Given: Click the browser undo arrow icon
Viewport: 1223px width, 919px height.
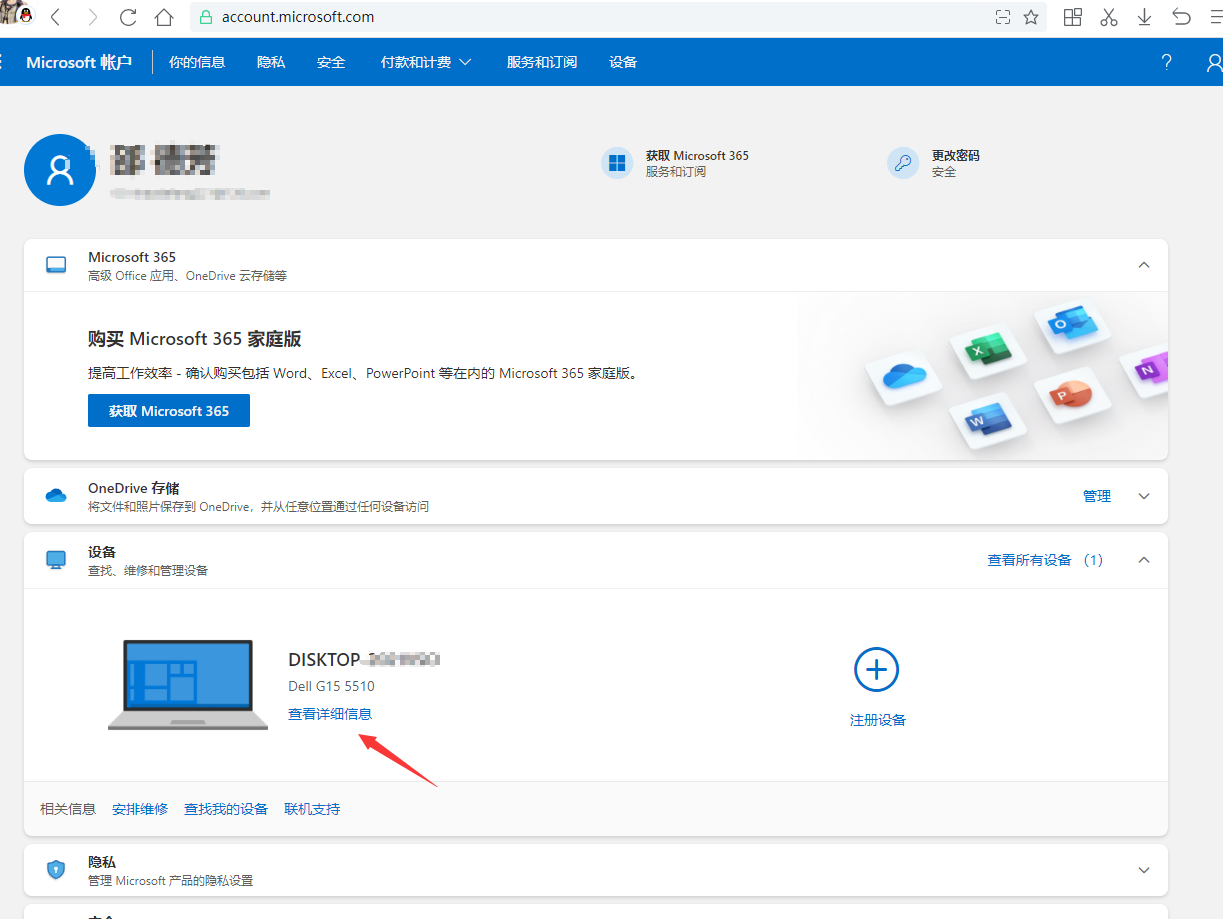Looking at the screenshot, I should click(x=1182, y=17).
